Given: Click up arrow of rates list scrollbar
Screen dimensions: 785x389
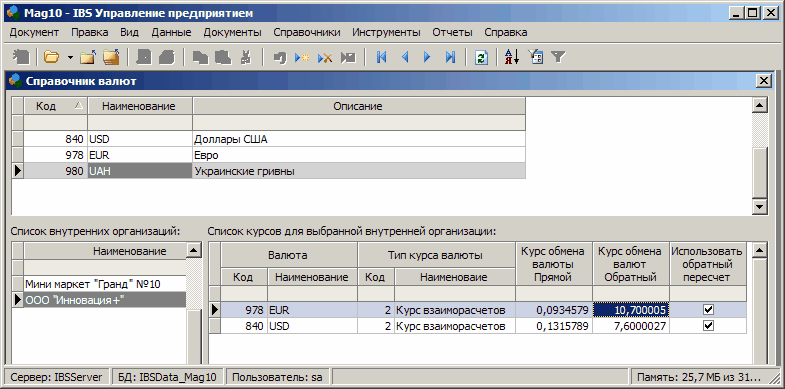Looking at the screenshot, I should 760,250.
